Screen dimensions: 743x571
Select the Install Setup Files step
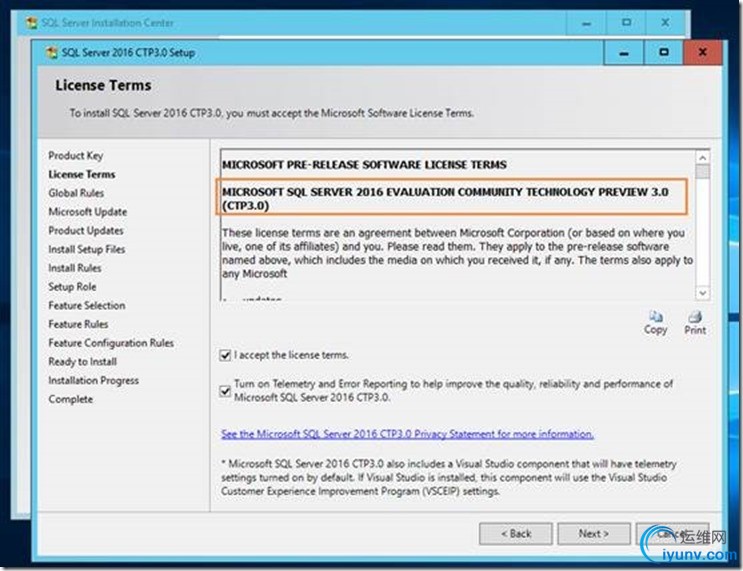tap(87, 249)
